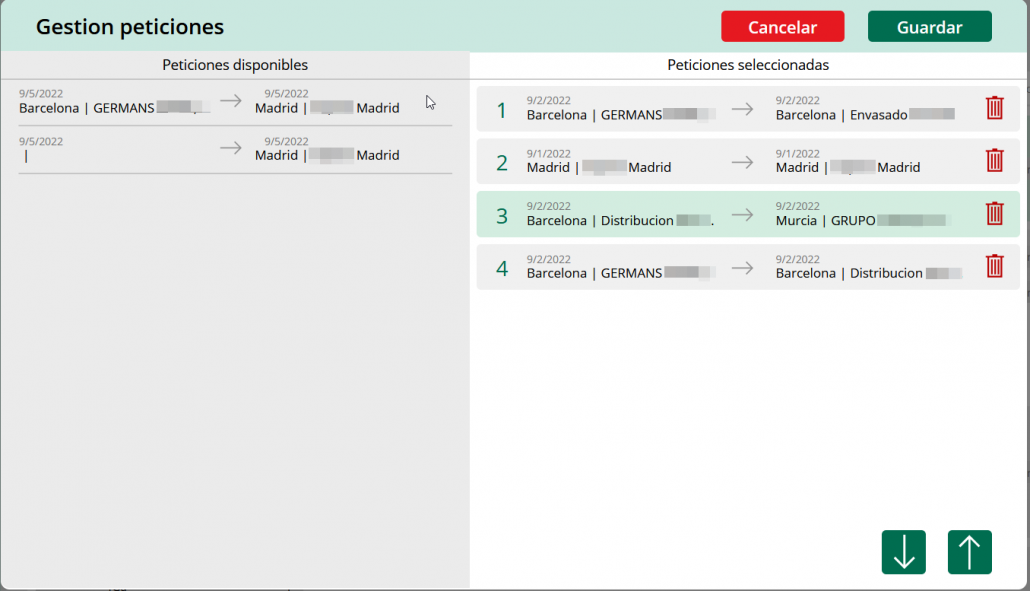Delete selected petition number 2

tap(994, 160)
